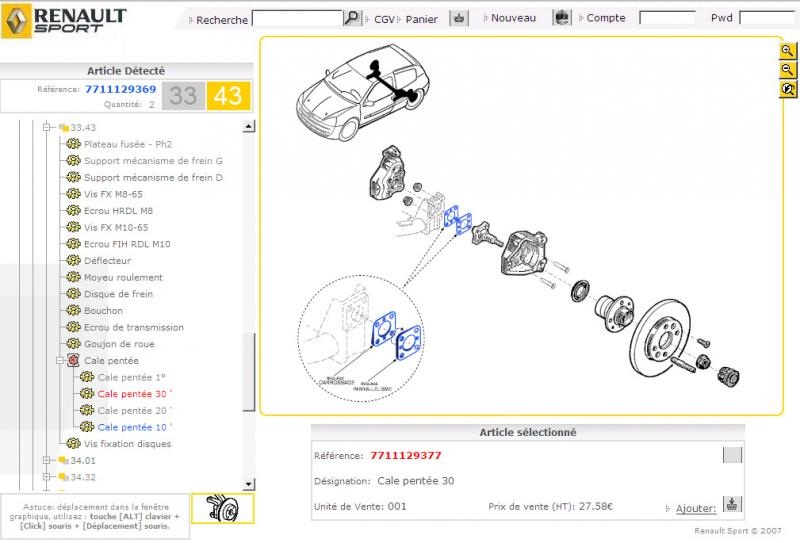
Task: Click the Recherche search input field
Action: (296, 18)
